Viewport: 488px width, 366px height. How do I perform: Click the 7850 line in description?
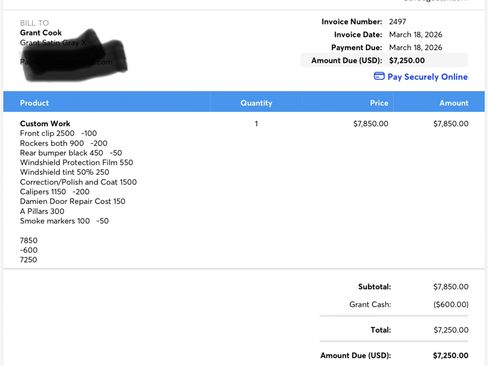28,241
